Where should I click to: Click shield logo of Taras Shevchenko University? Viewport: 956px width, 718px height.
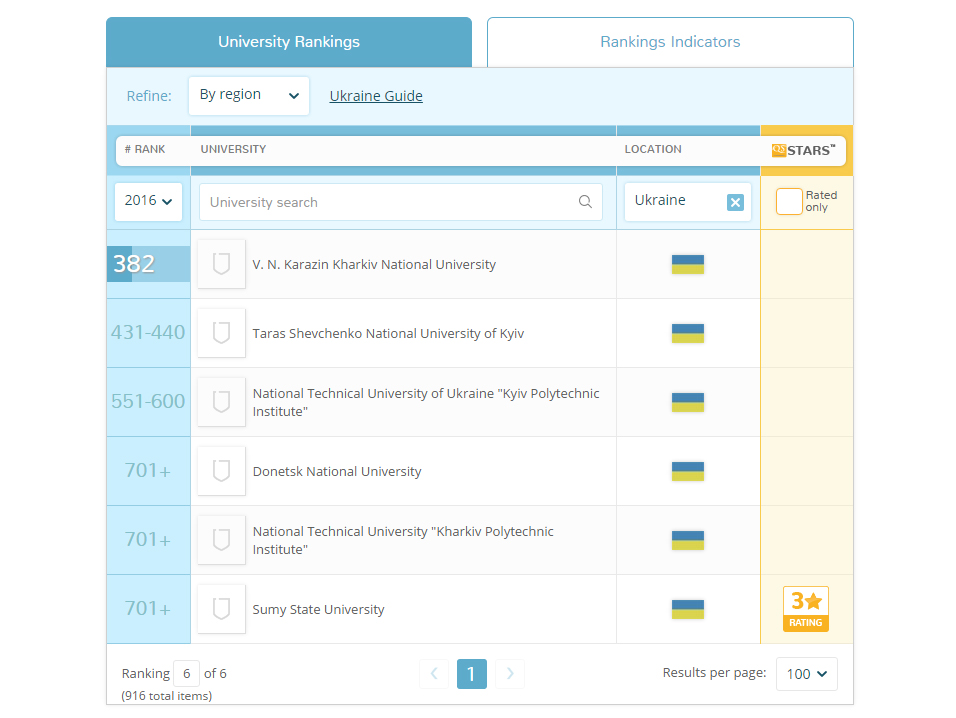tap(221, 333)
